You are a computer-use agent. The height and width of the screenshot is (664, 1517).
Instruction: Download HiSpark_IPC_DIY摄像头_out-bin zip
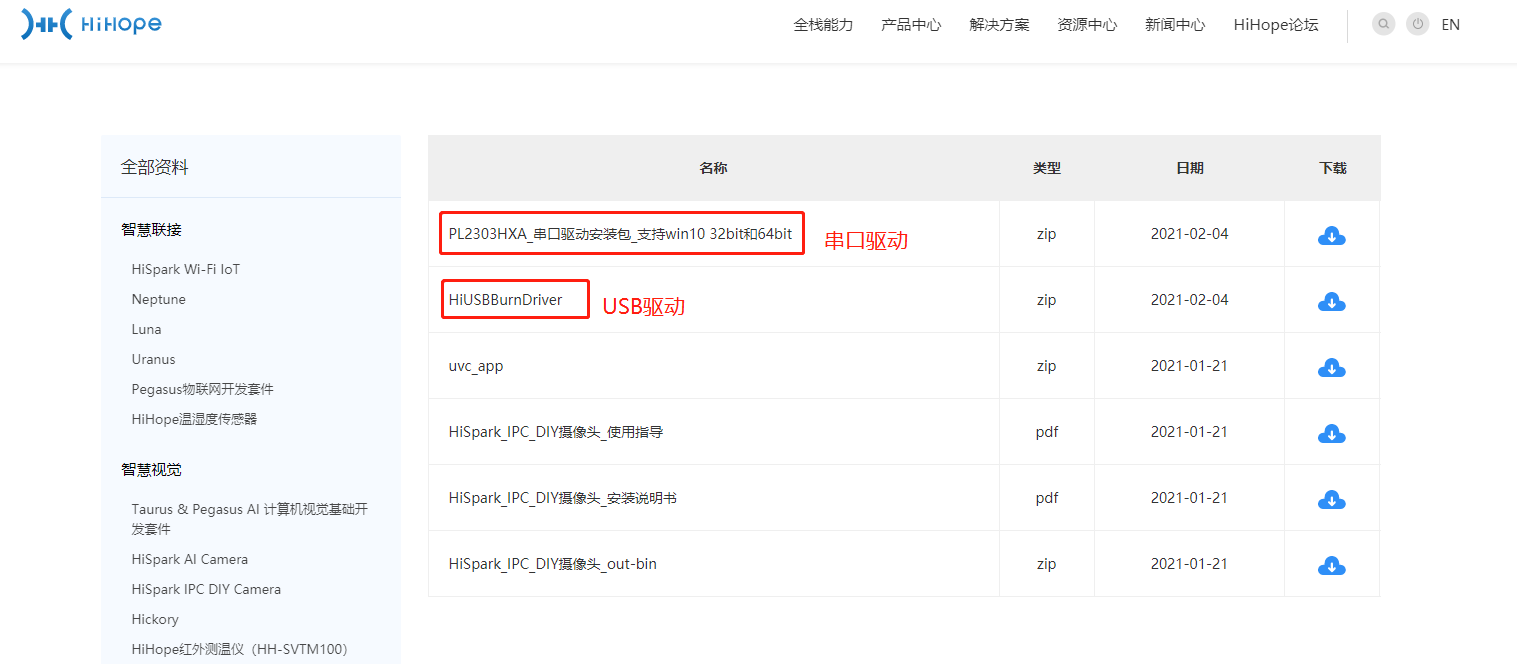pyautogui.click(x=1331, y=566)
